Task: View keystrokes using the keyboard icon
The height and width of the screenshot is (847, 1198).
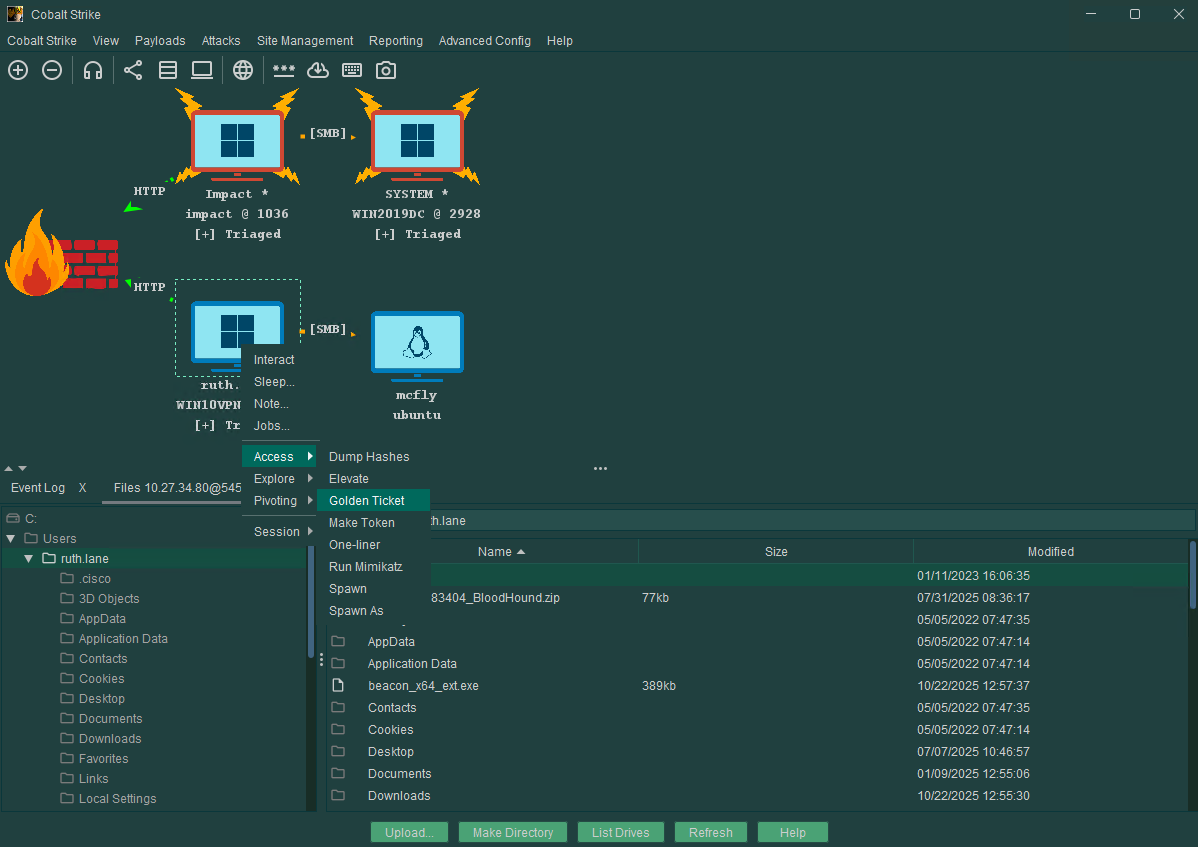Action: point(352,70)
